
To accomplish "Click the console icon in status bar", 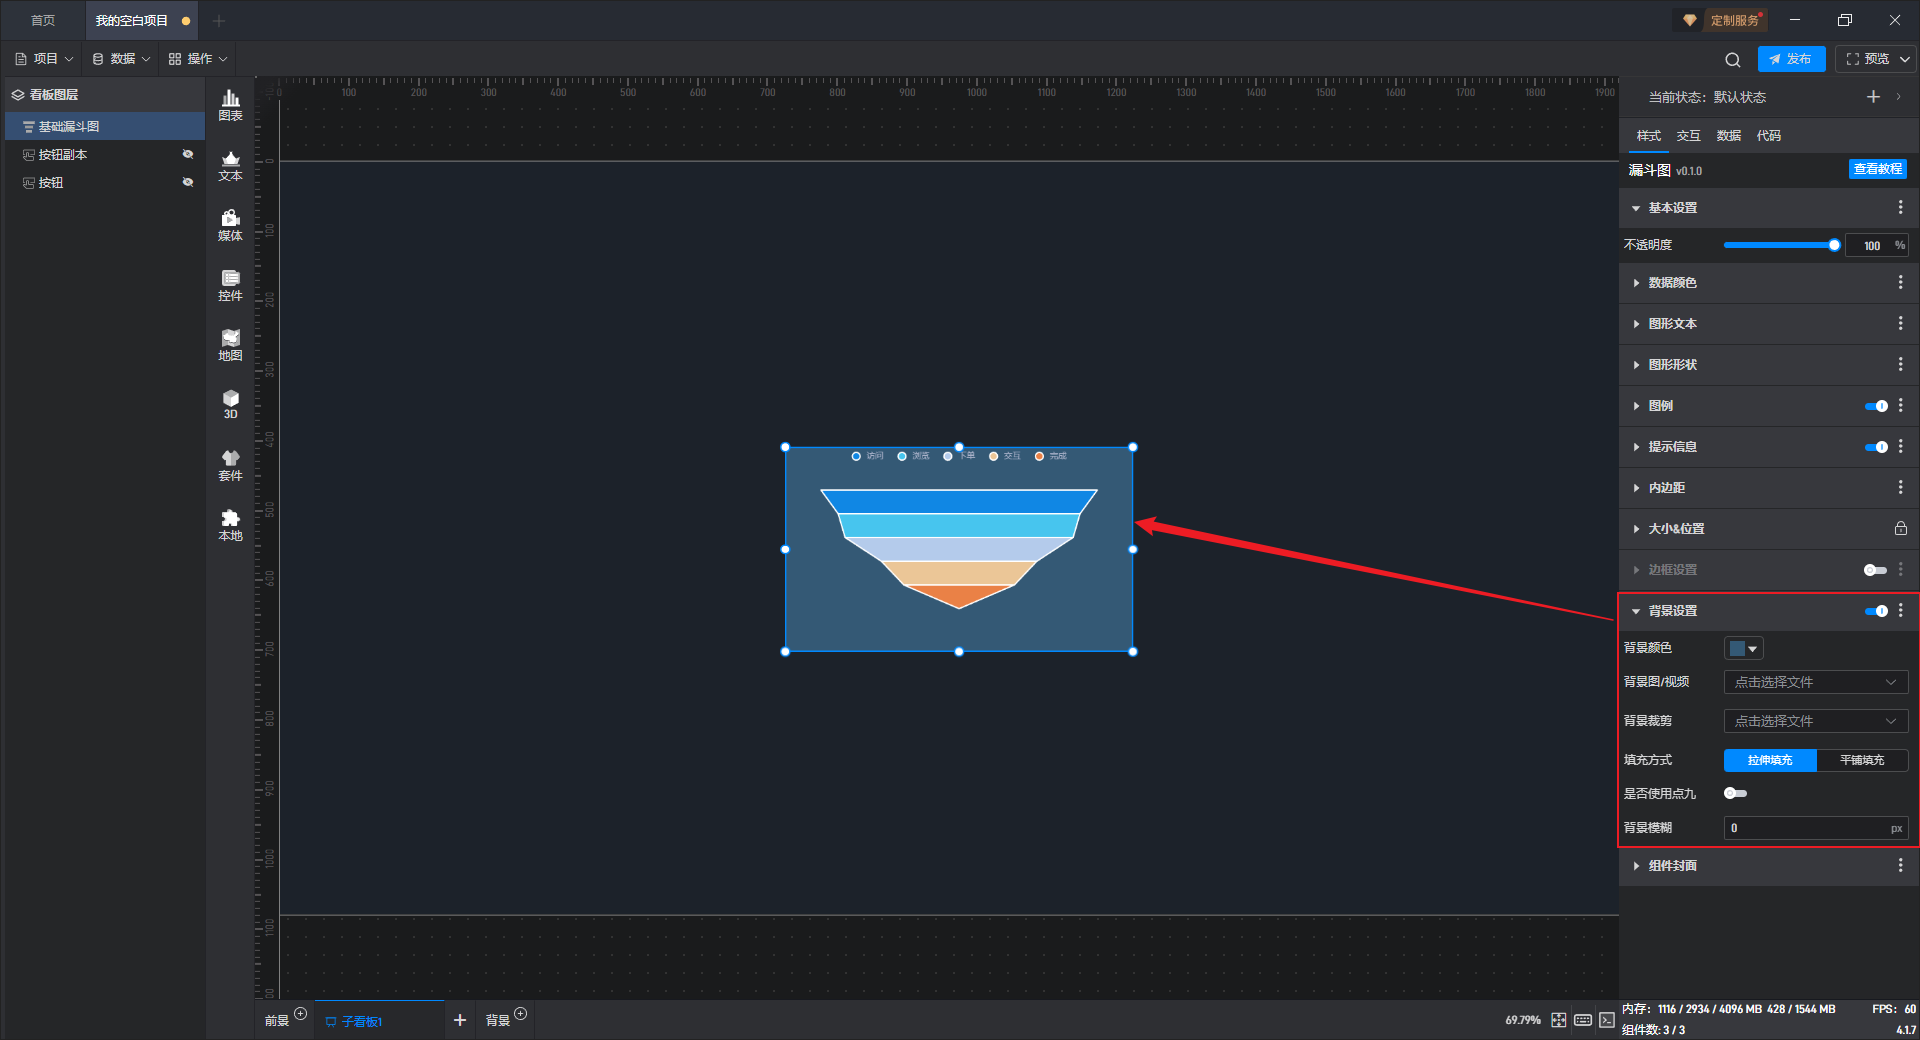I will [x=1606, y=1020].
